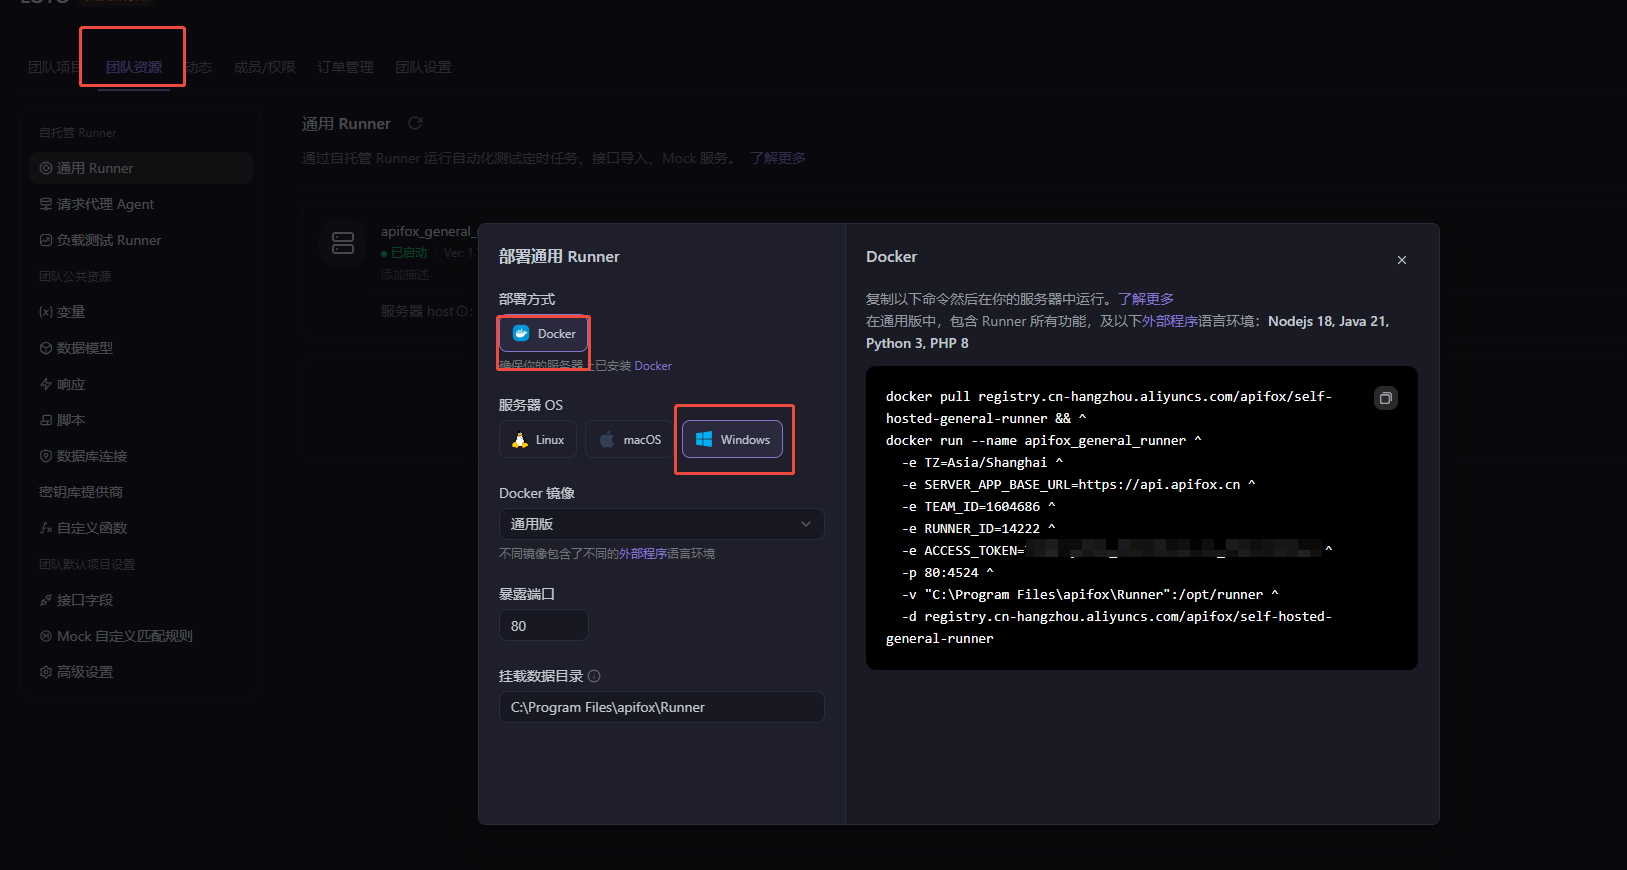Click the 高级设置 gear icon
This screenshot has width=1627, height=870.
(x=46, y=672)
